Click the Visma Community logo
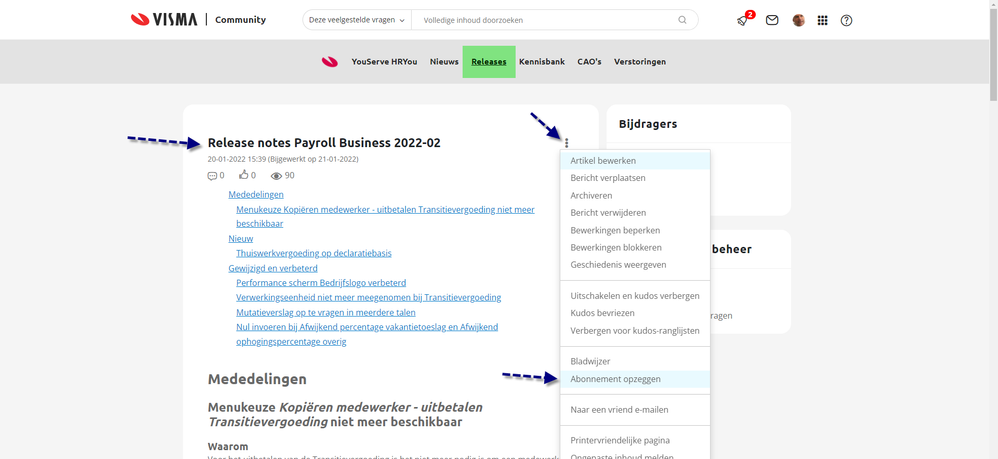The height and width of the screenshot is (459, 998). [x=198, y=20]
